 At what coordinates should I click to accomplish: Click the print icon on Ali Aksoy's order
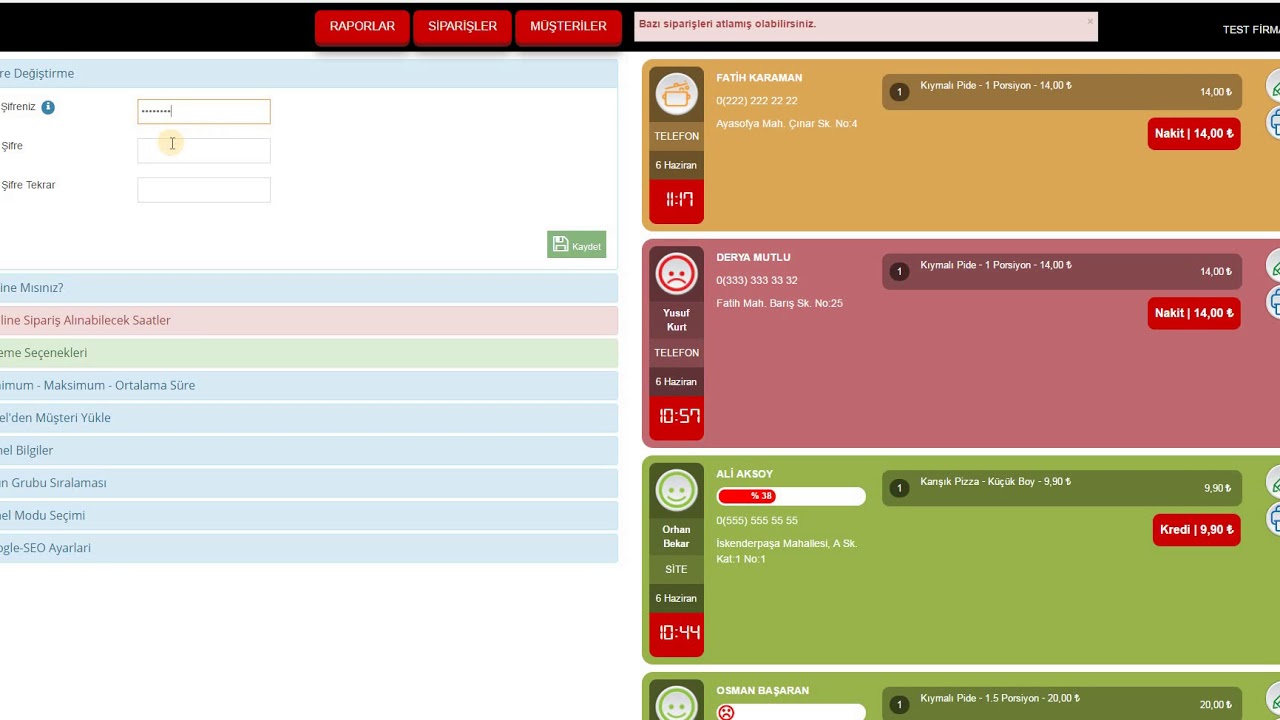pyautogui.click(x=1274, y=518)
